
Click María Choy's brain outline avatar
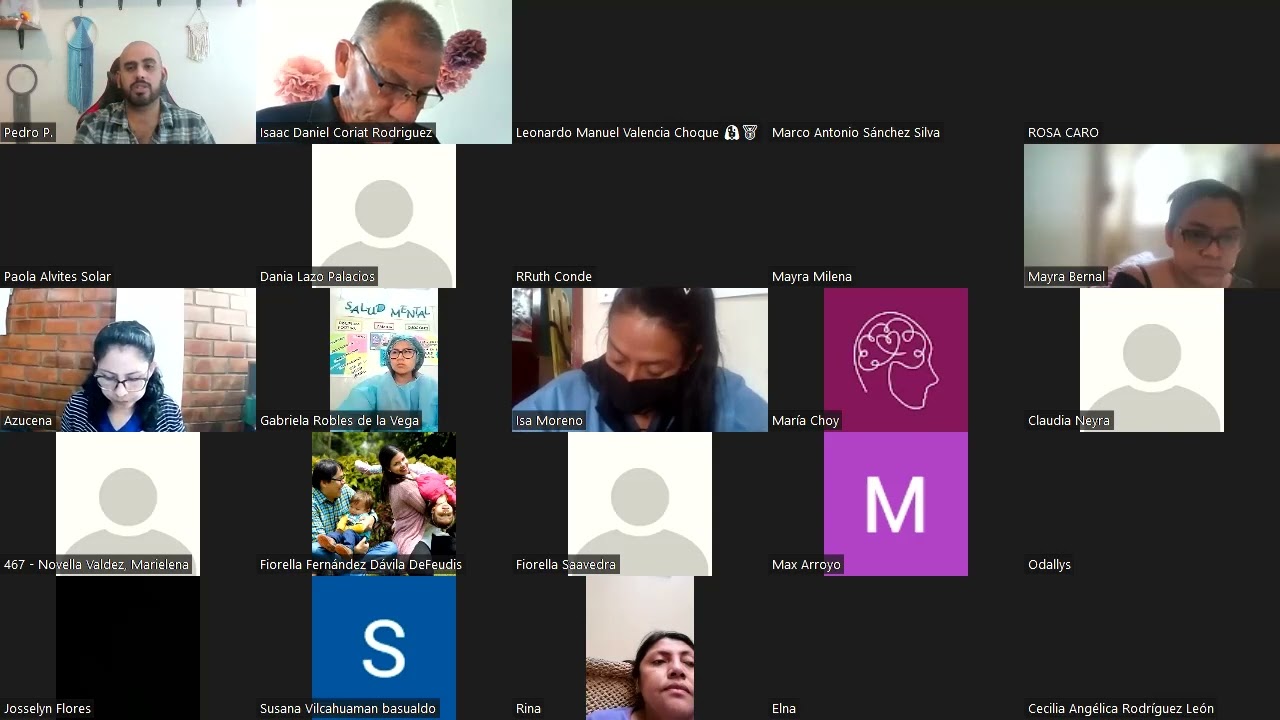(x=896, y=360)
